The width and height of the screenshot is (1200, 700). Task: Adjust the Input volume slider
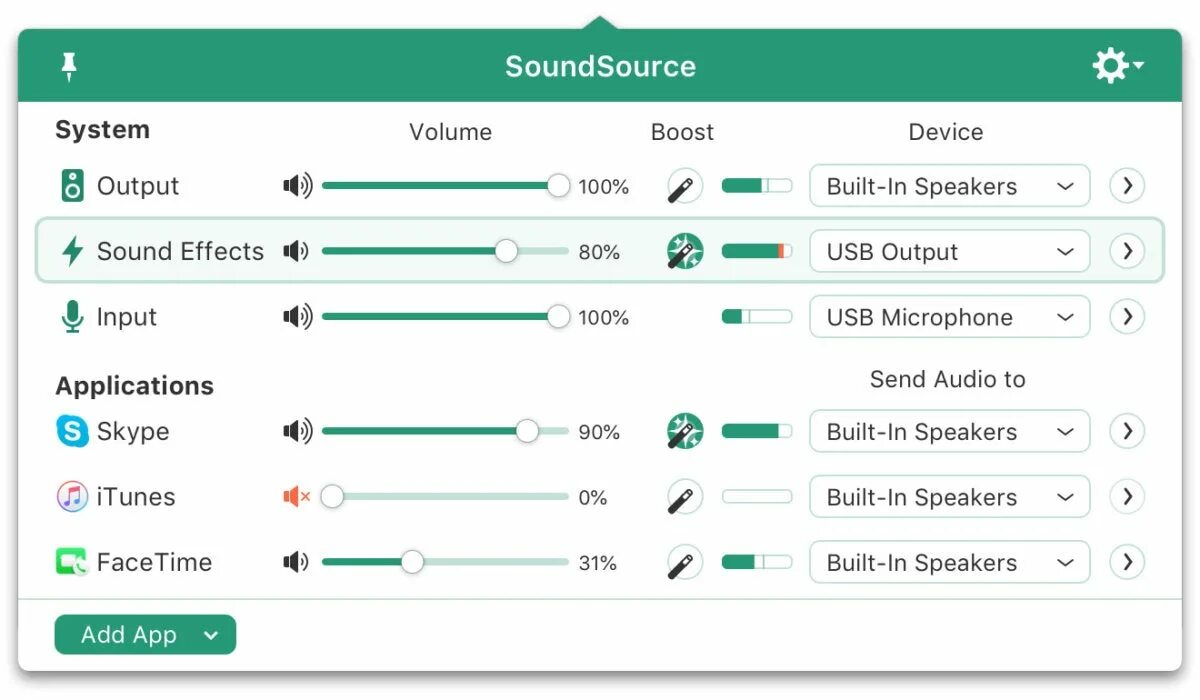coord(445,317)
